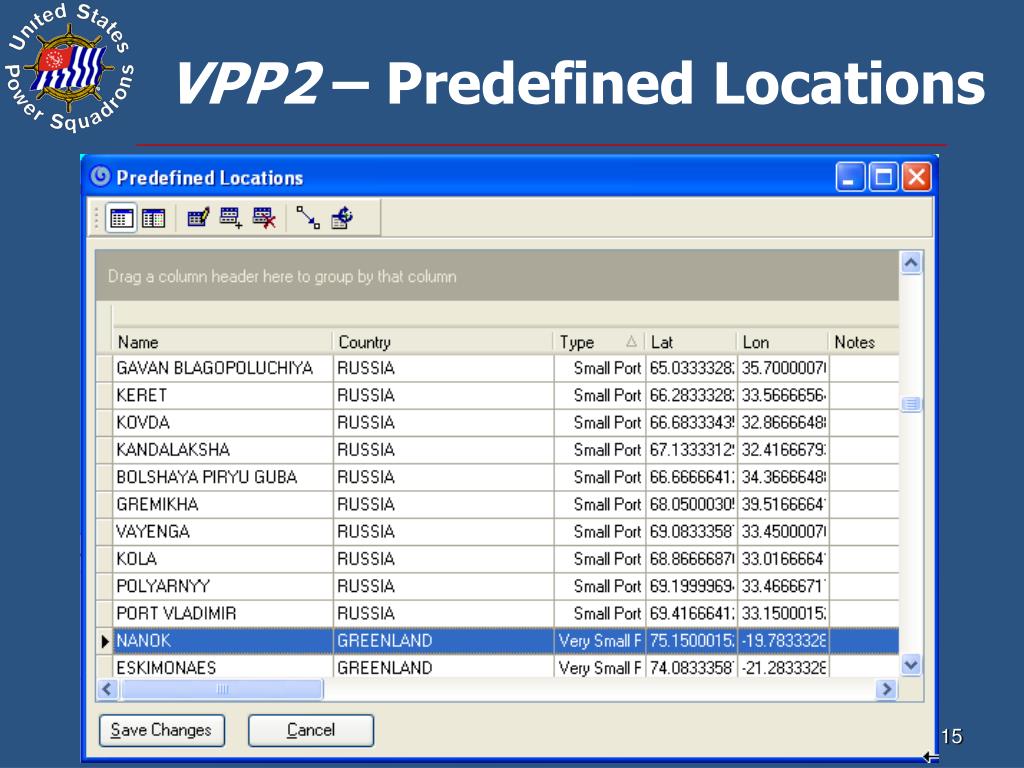Viewport: 1024px width, 768px height.
Task: Select the GREMIKHA name cell
Action: [x=223, y=505]
